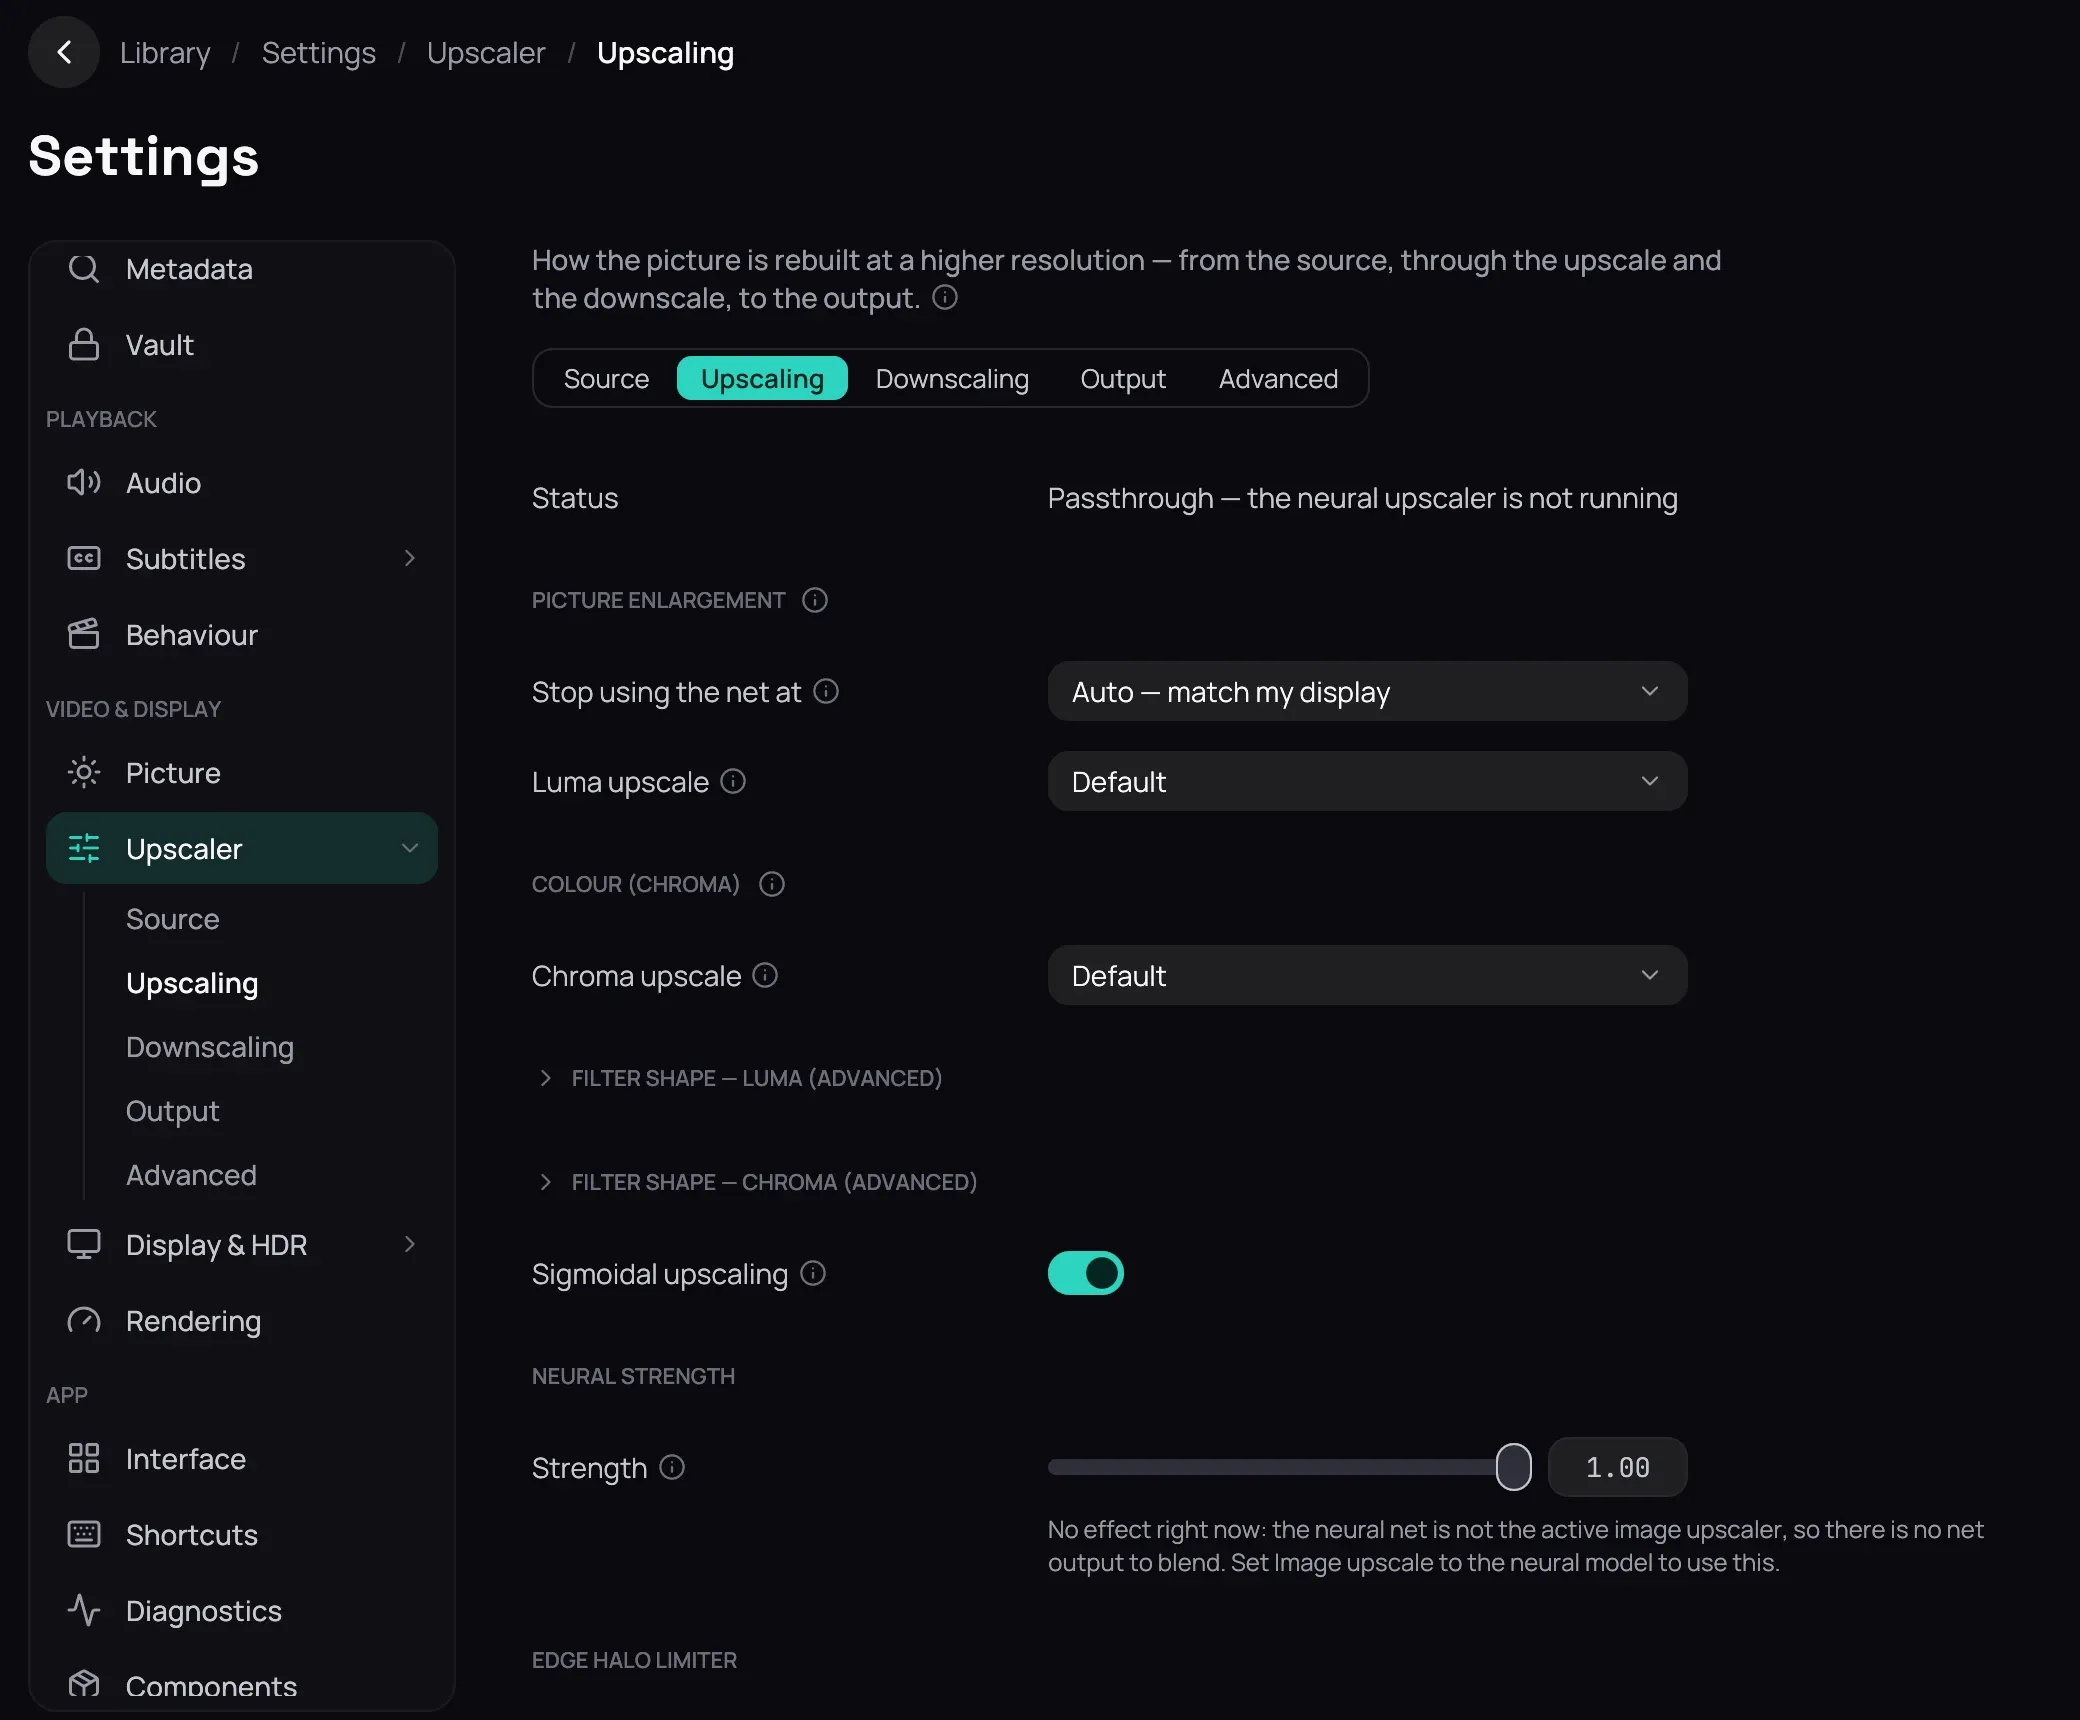2080x1720 pixels.
Task: Click info icon beside Picture Enlargement
Action: [815, 600]
